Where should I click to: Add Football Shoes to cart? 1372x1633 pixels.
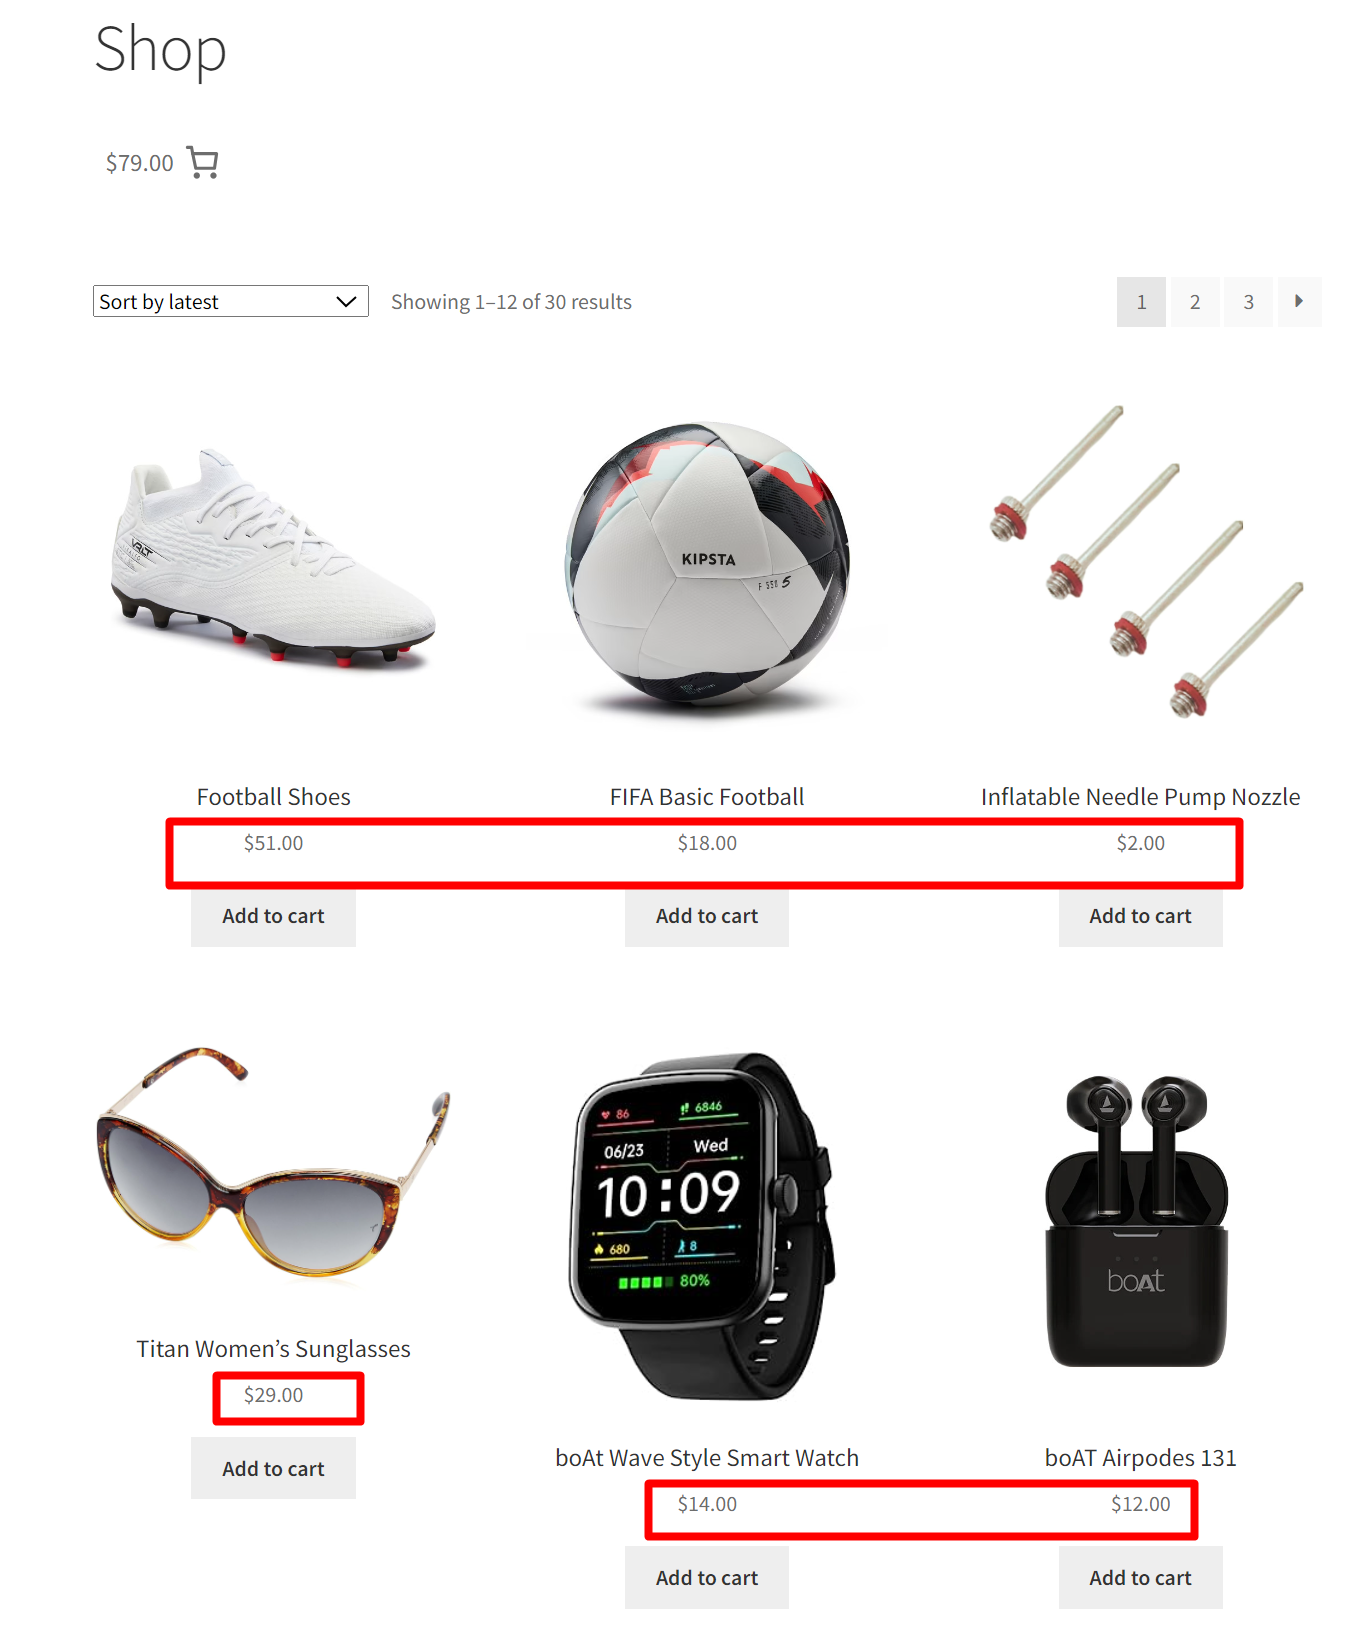point(273,916)
